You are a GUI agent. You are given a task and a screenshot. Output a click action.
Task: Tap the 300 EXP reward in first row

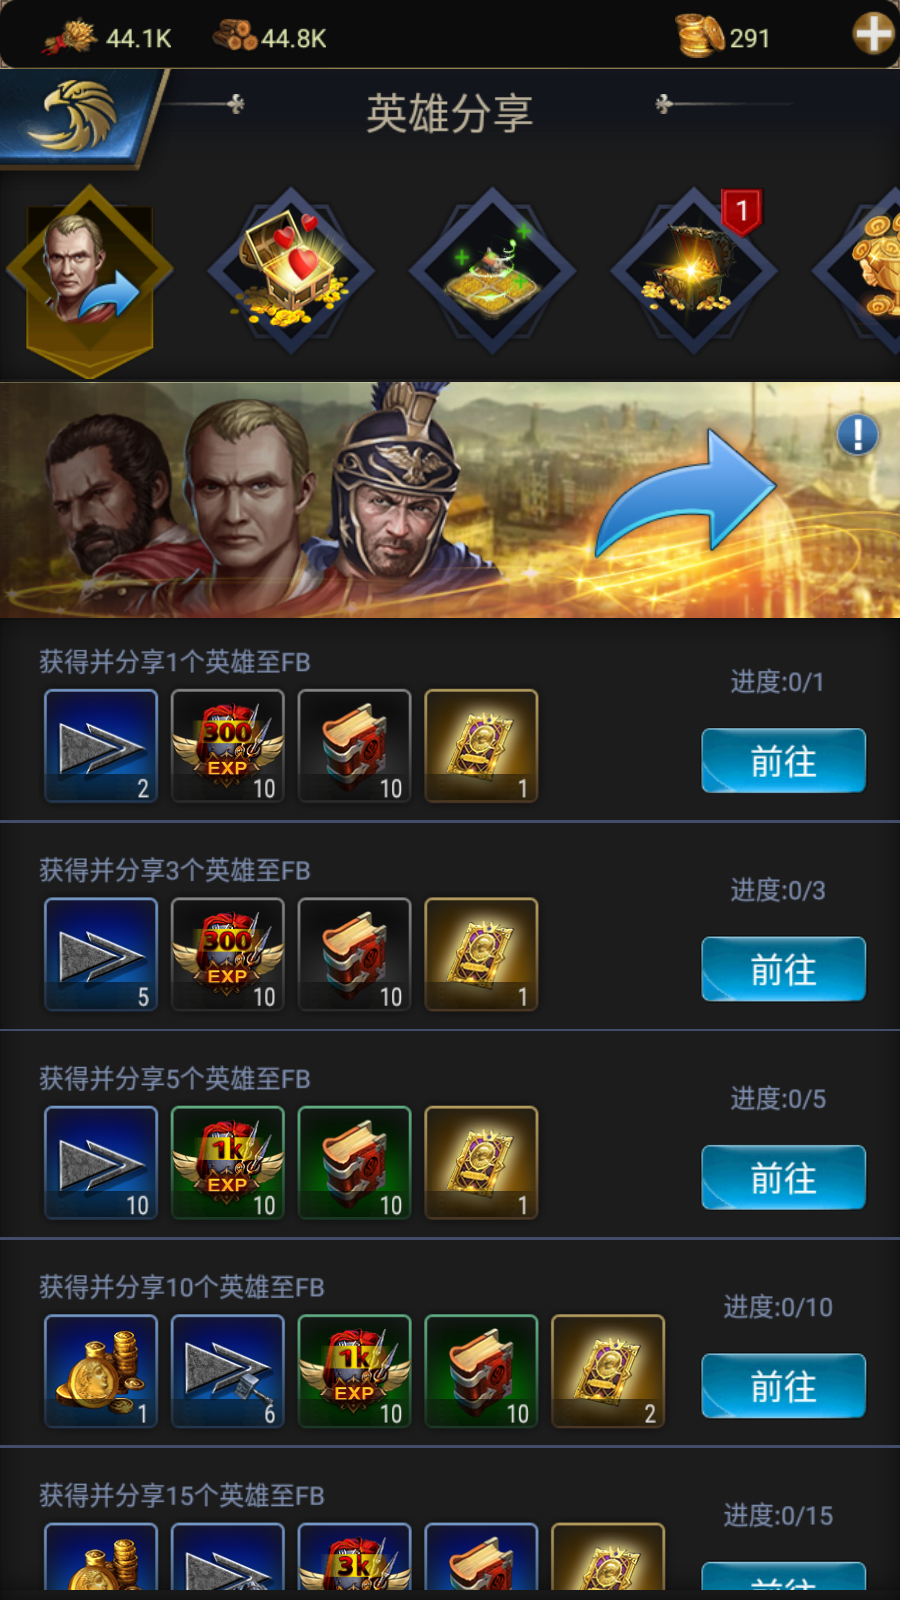(228, 746)
